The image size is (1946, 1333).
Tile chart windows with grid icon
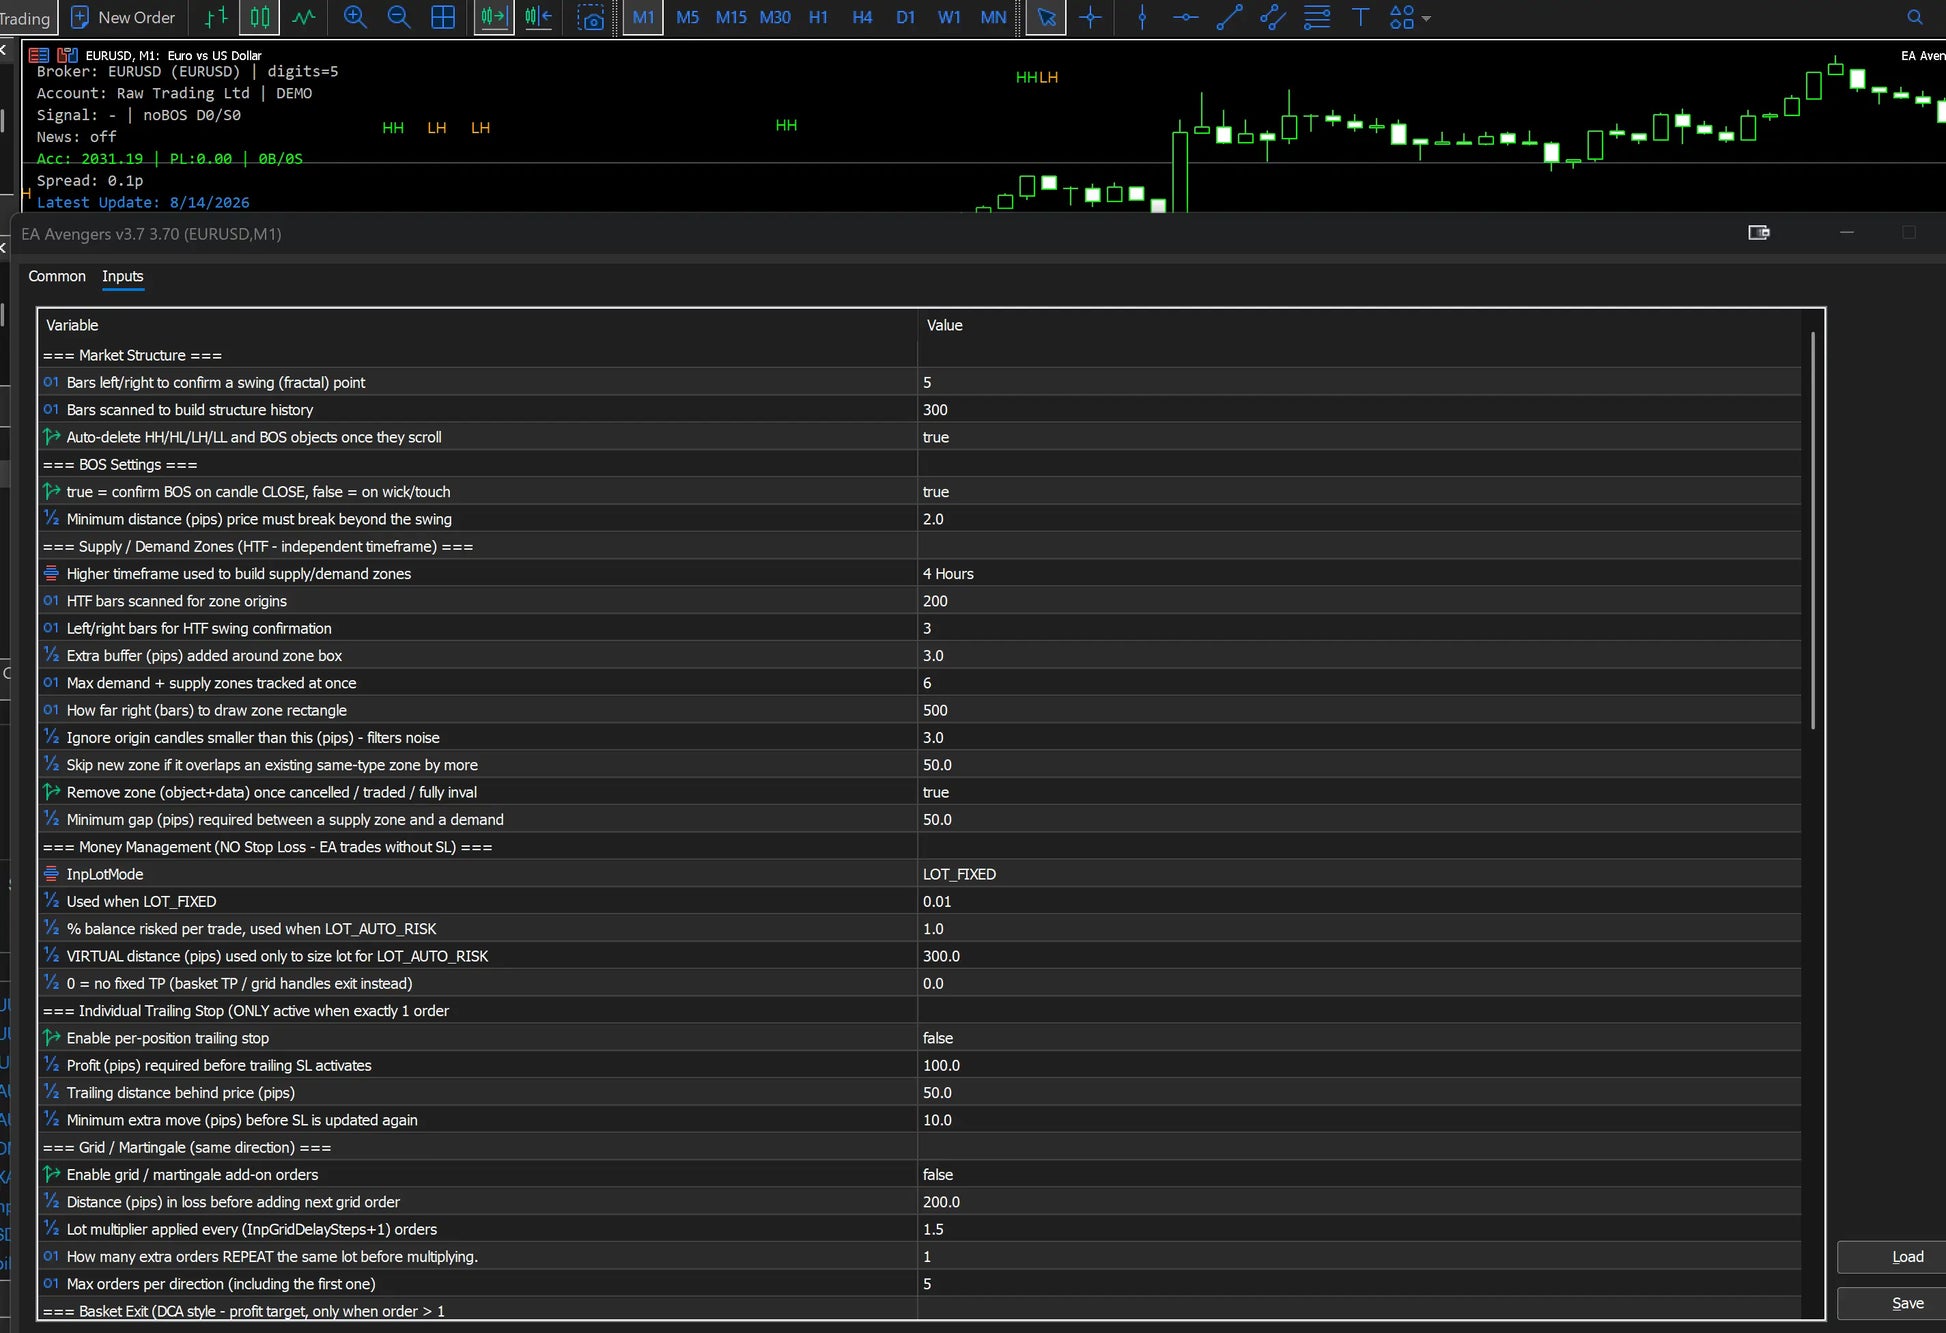[x=443, y=17]
